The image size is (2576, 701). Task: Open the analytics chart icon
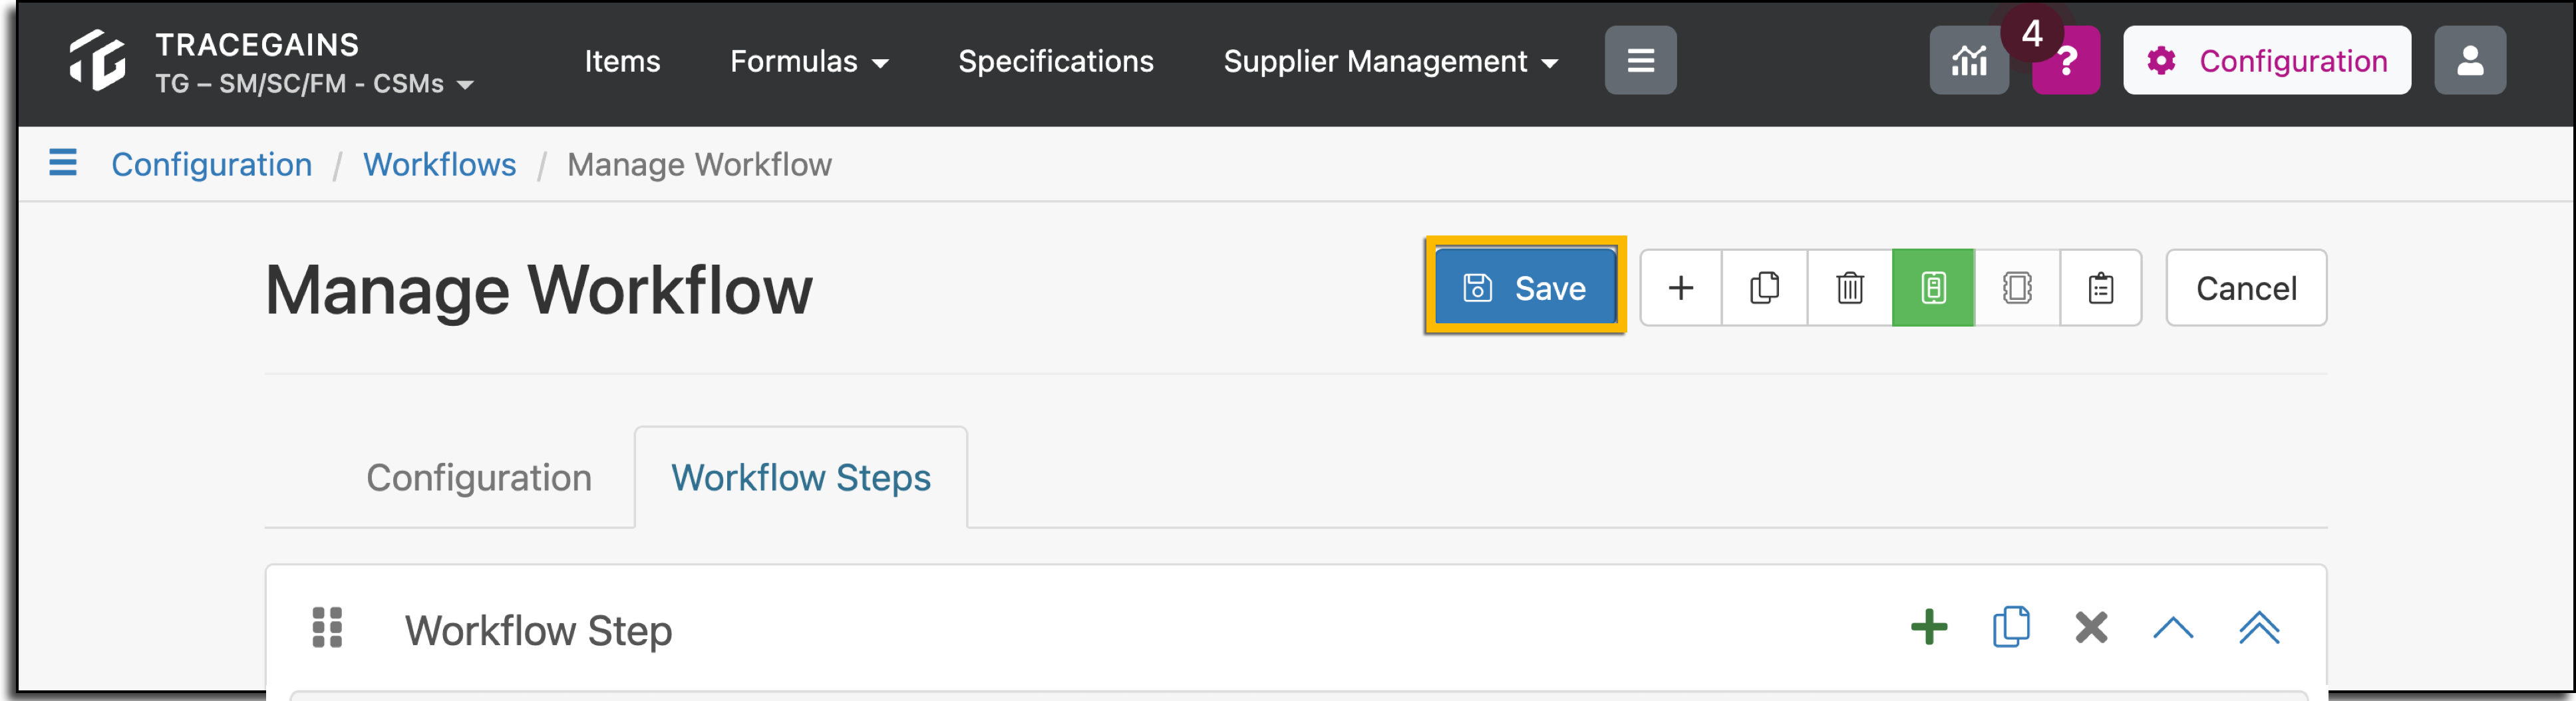1969,61
